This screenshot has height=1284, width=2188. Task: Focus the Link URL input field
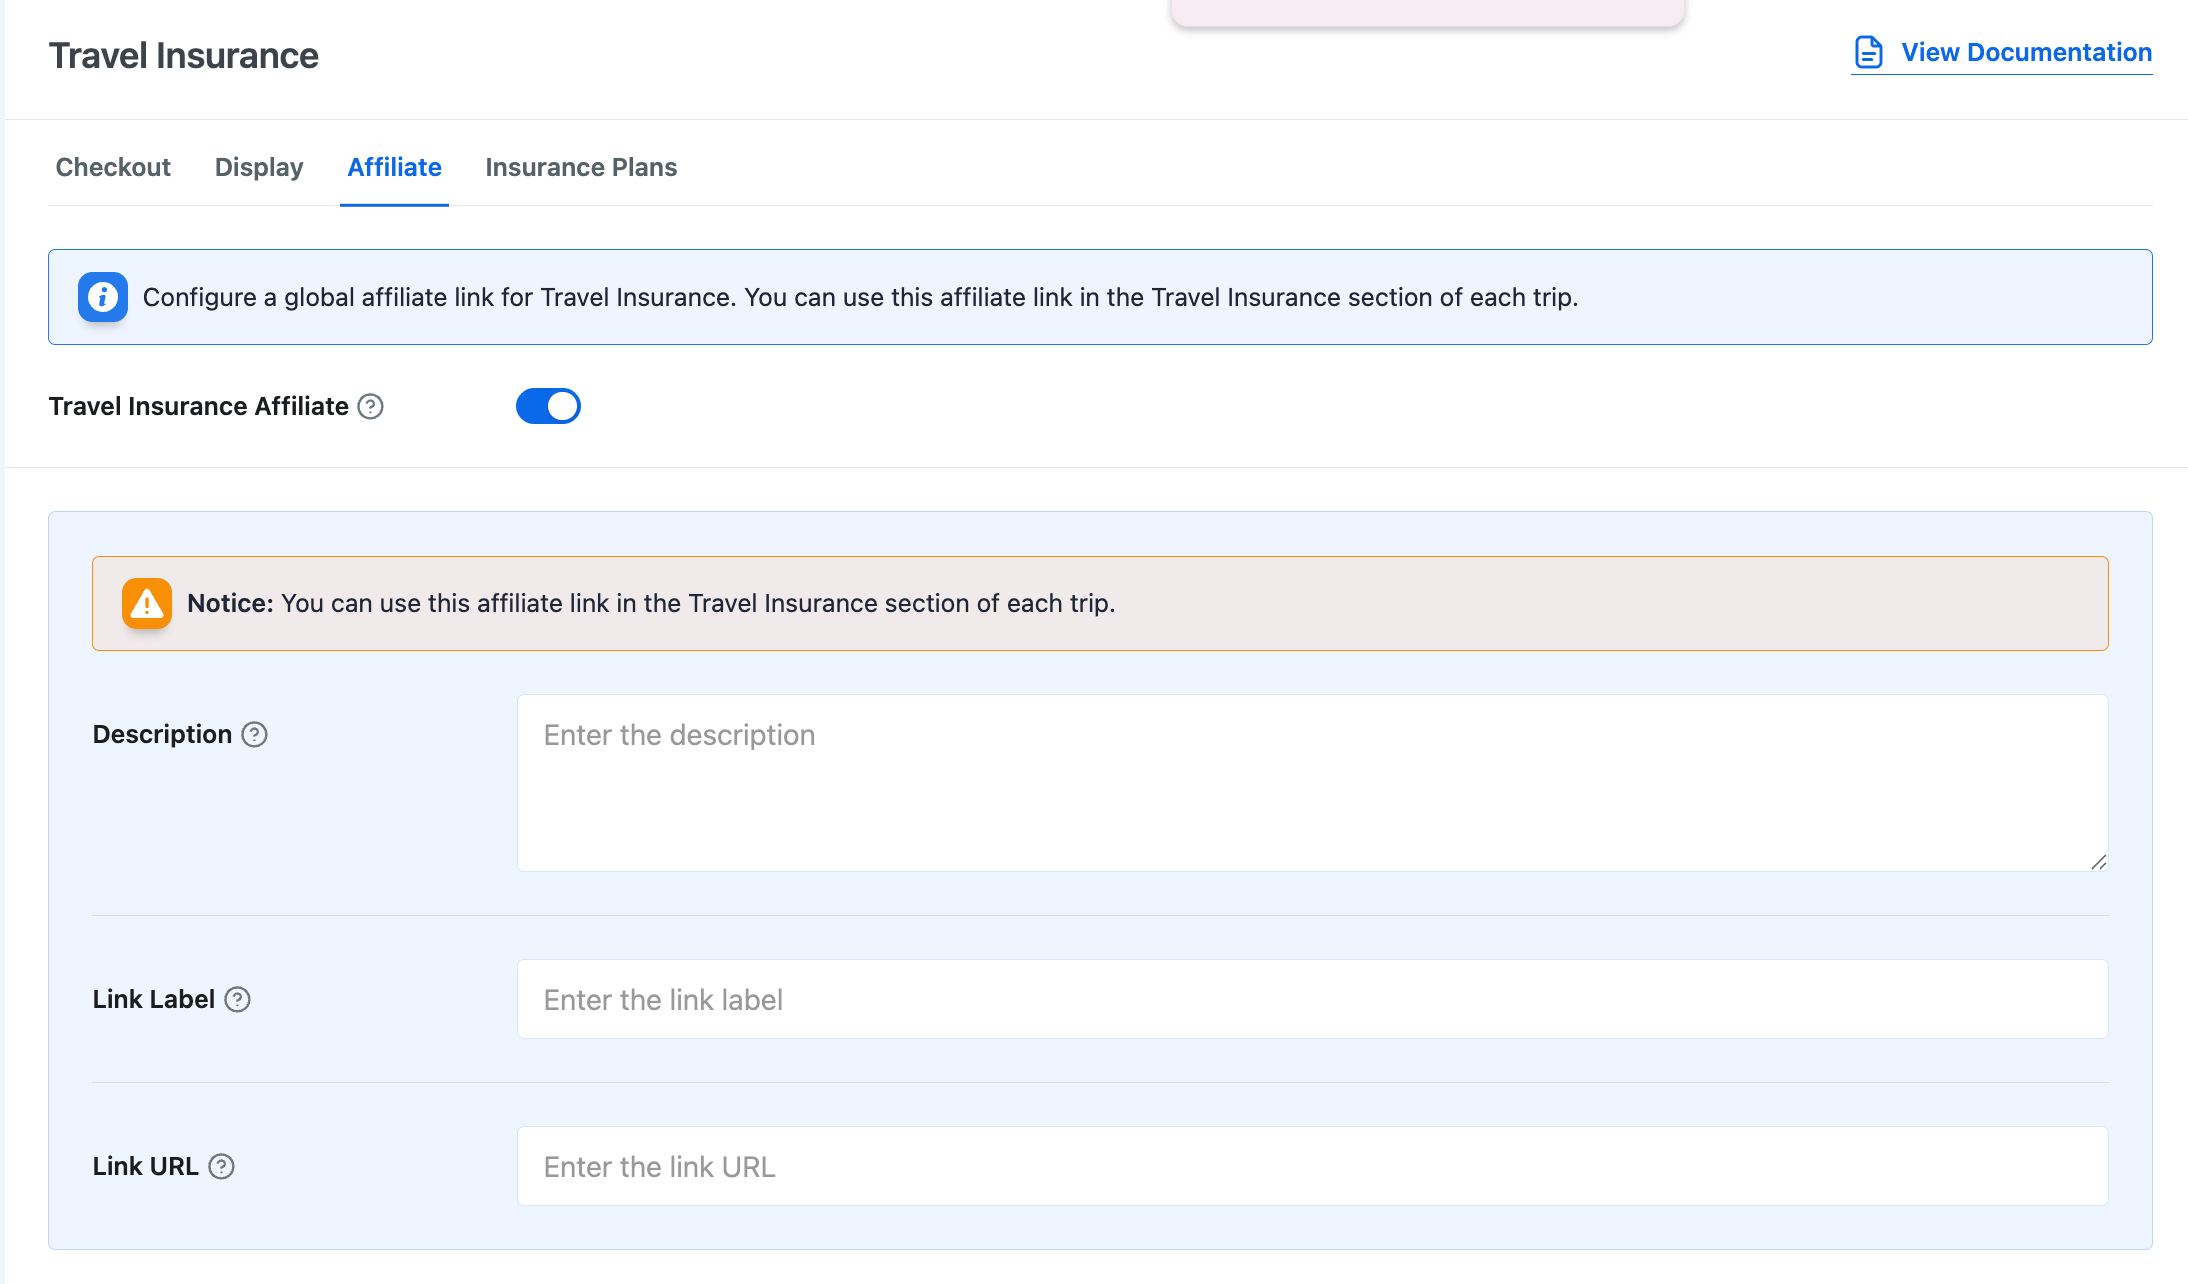pyautogui.click(x=1312, y=1166)
